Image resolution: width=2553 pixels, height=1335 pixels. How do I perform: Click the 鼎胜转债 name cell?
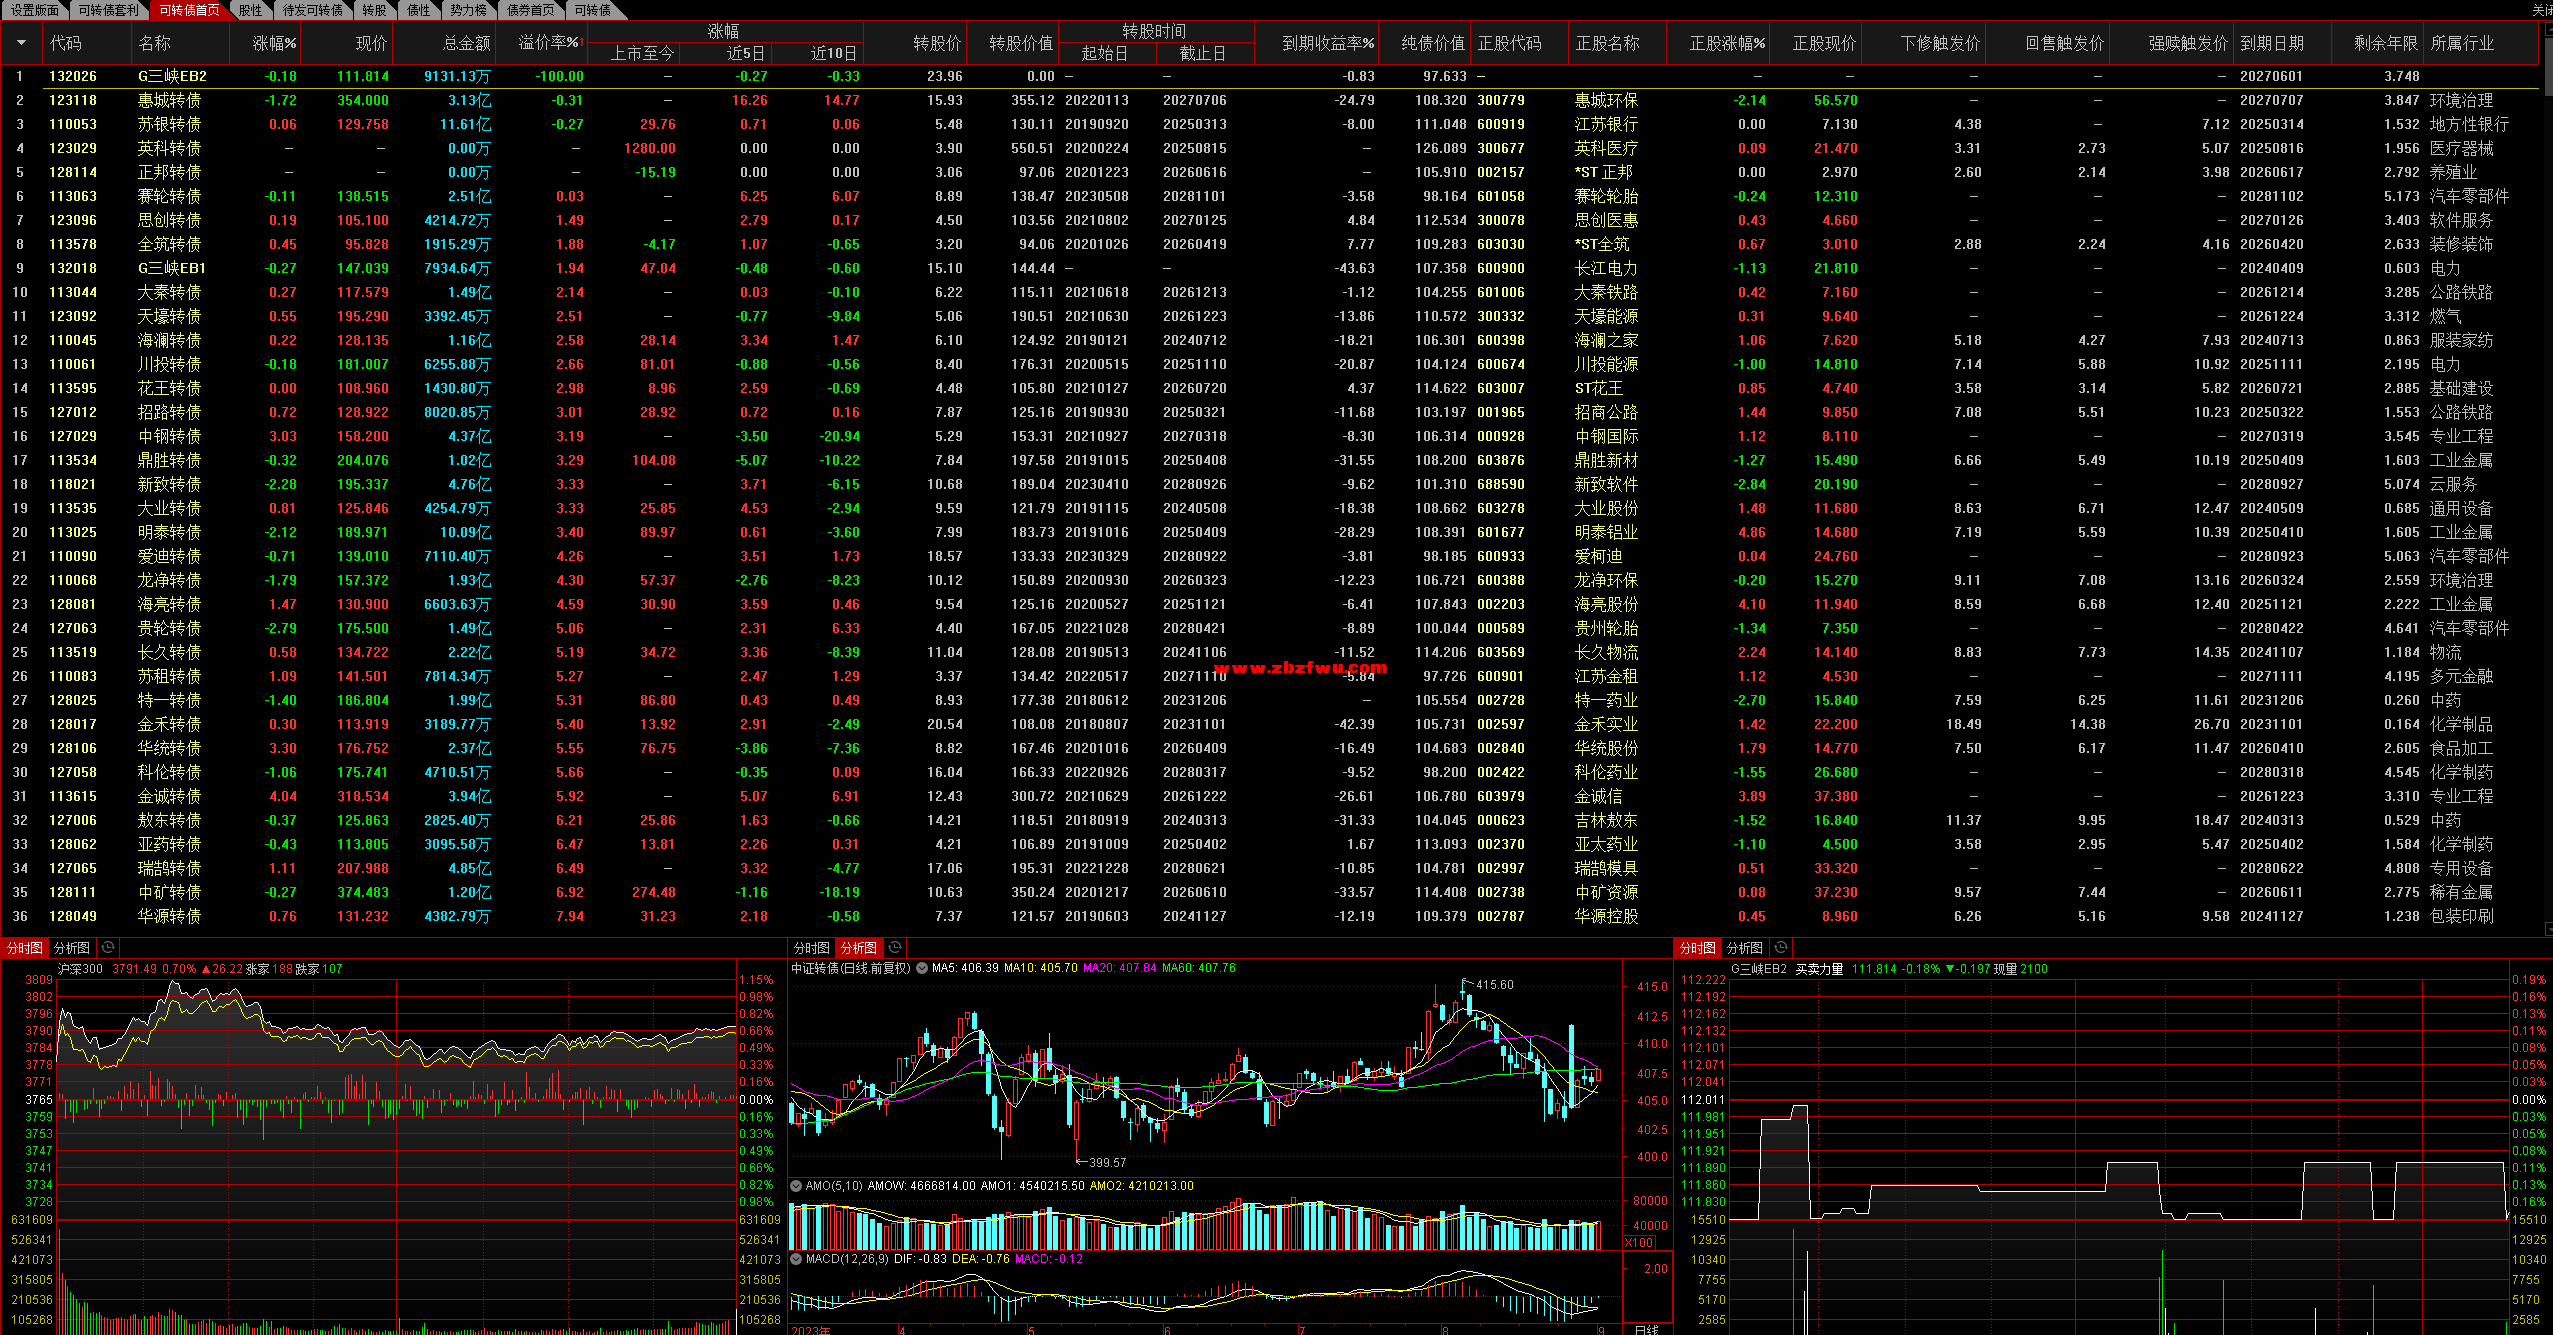(169, 460)
